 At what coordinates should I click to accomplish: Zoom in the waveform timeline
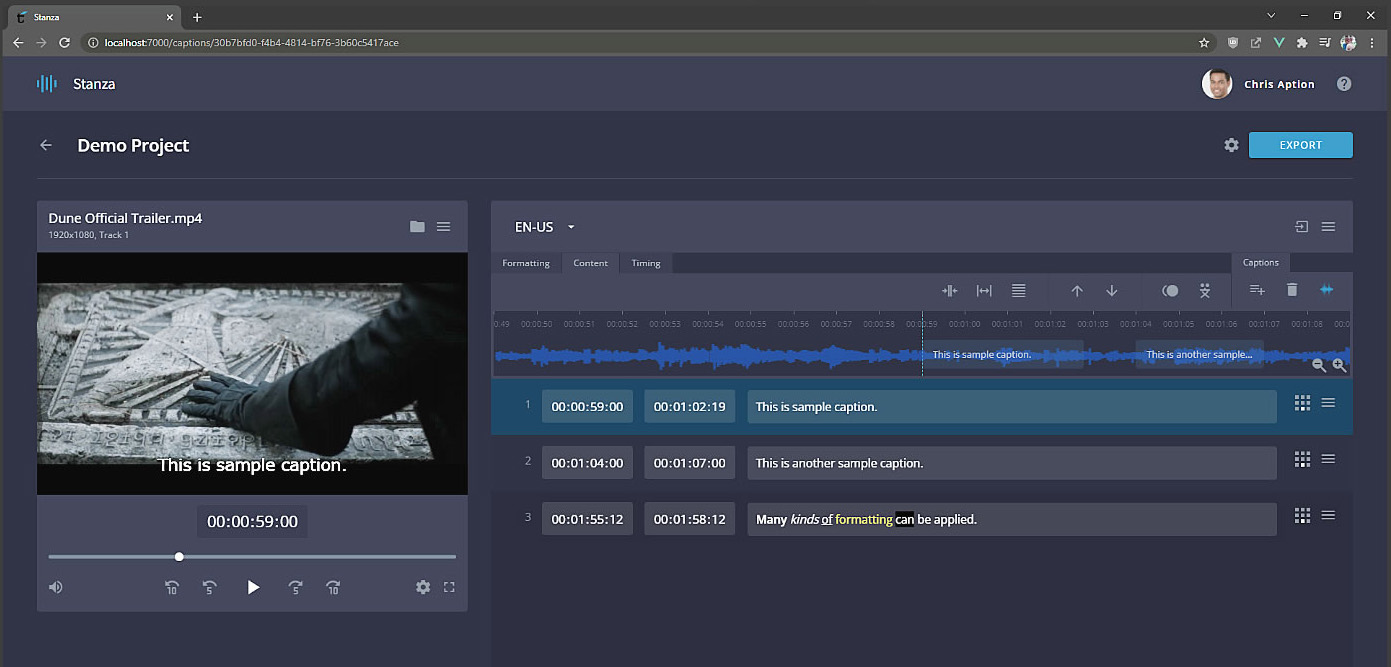pos(1339,366)
